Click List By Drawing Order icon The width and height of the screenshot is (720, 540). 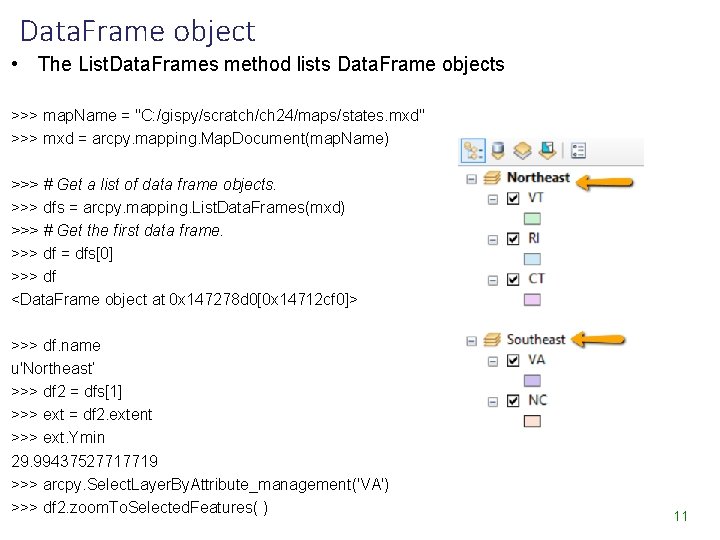pos(473,151)
